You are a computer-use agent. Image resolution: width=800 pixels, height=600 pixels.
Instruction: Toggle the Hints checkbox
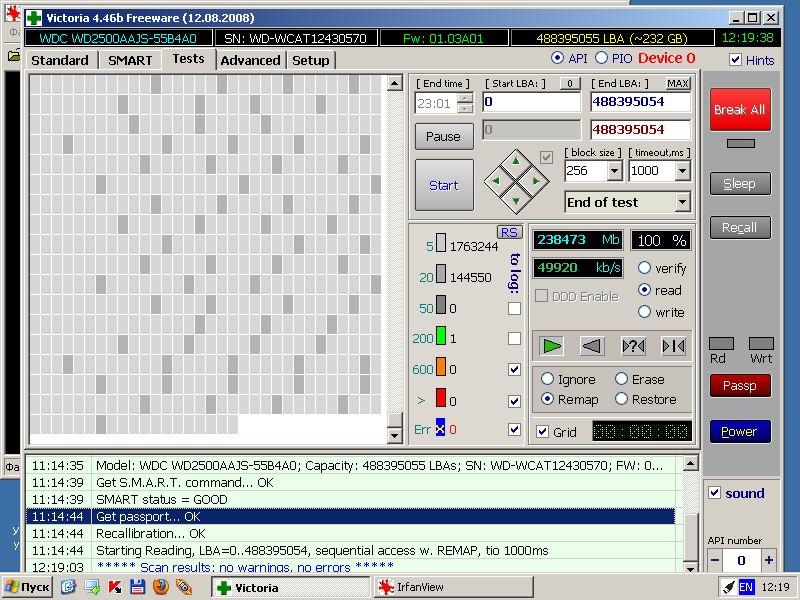(x=735, y=60)
